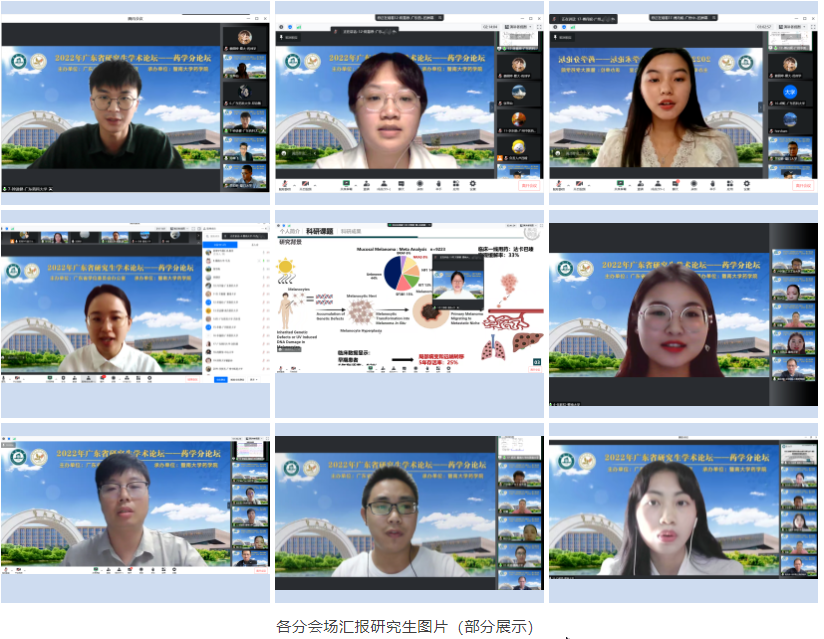Switch to the 个人简介 tab on the slide
Image resolution: width=824 pixels, height=639 pixels.
pos(290,231)
